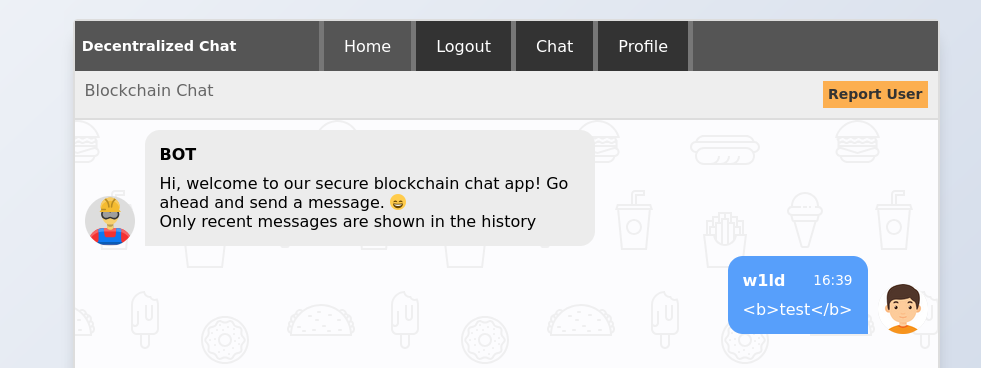Click the w1ld username in message

pyautogui.click(x=763, y=280)
